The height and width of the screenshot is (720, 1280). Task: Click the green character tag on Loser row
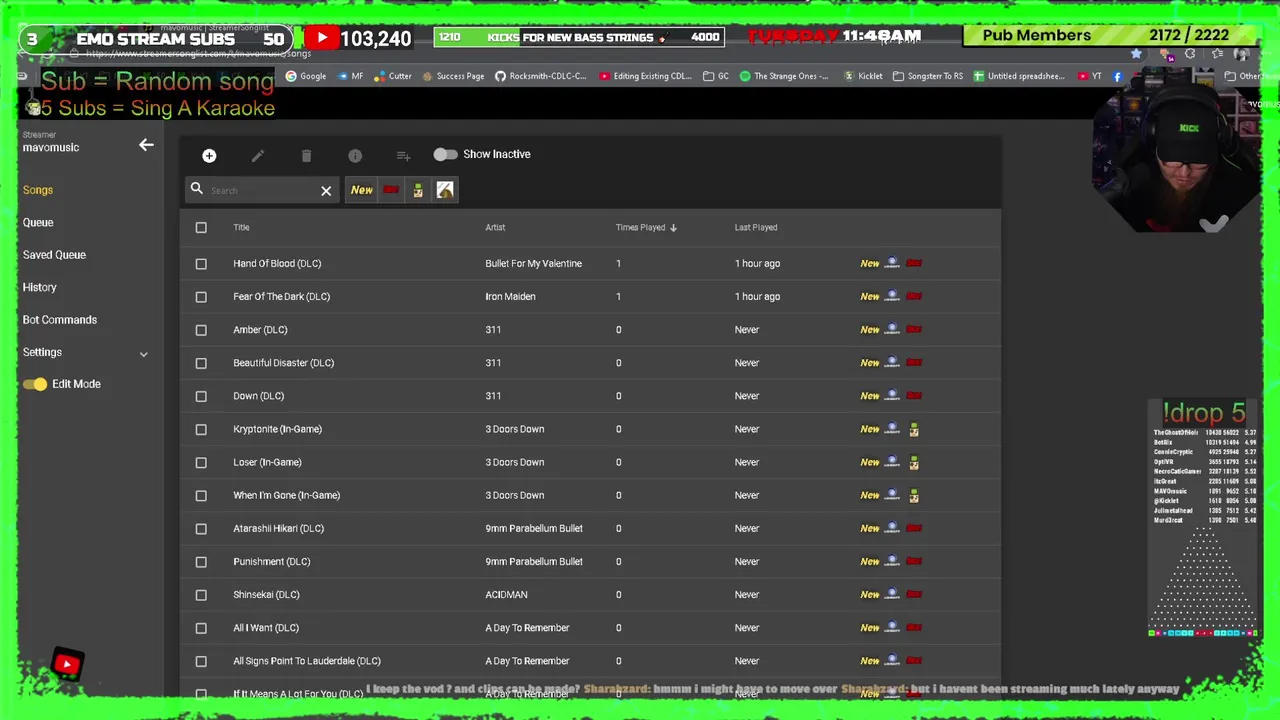(914, 462)
